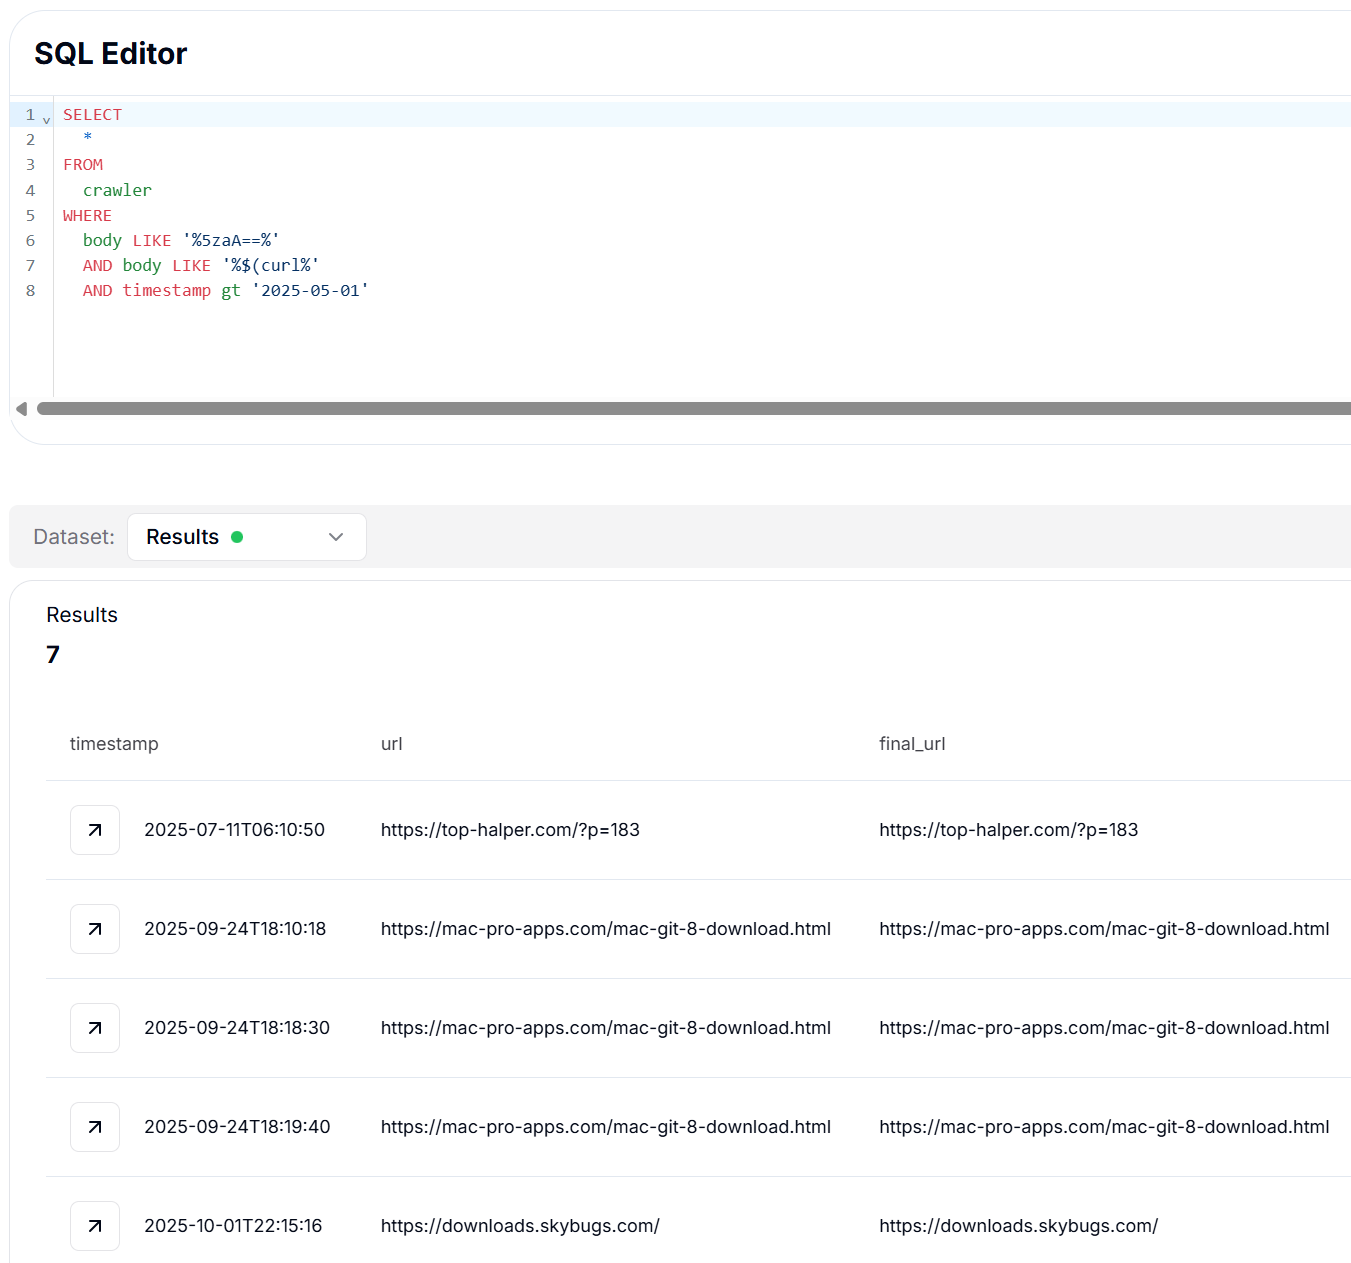Click the Dataset dropdown chevron
Screen dimensions: 1351x1263
click(336, 537)
